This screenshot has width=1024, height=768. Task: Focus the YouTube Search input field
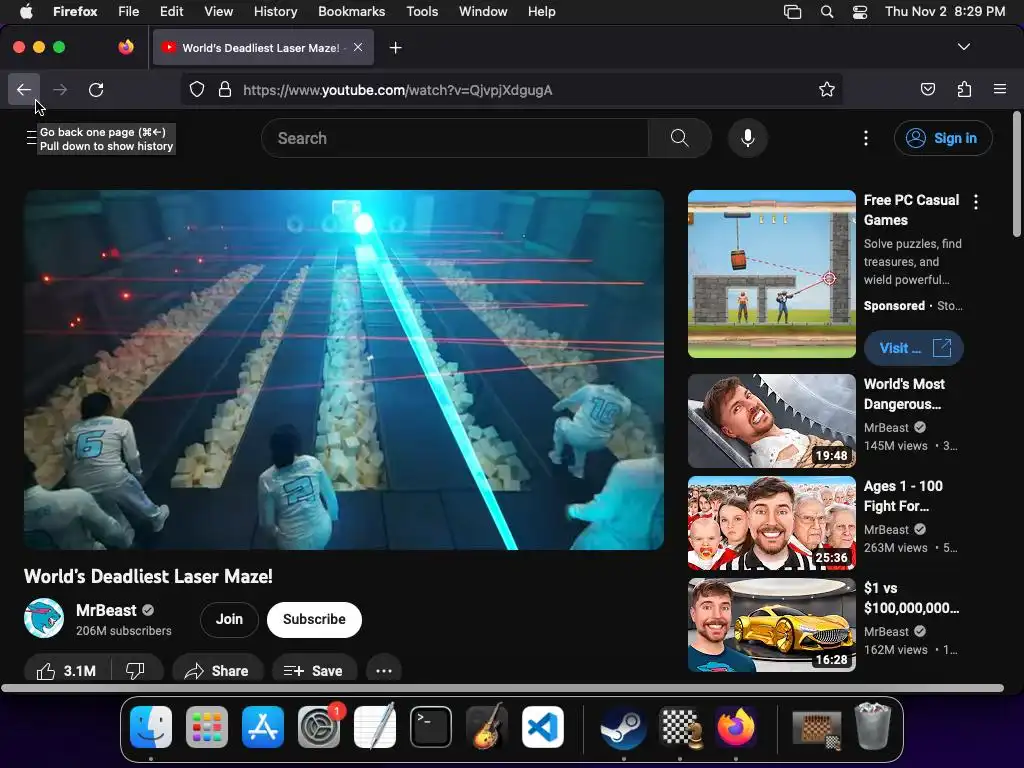[x=455, y=138]
